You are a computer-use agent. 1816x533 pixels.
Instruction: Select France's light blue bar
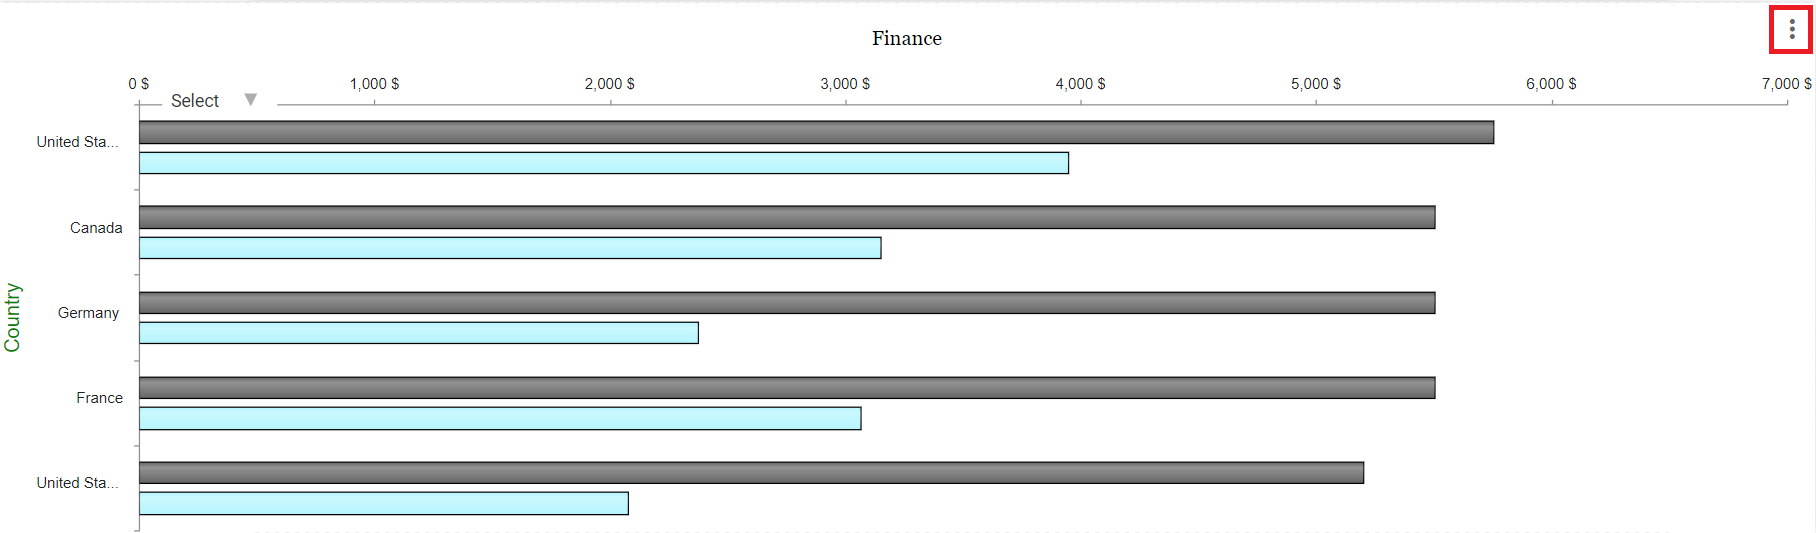tap(499, 418)
